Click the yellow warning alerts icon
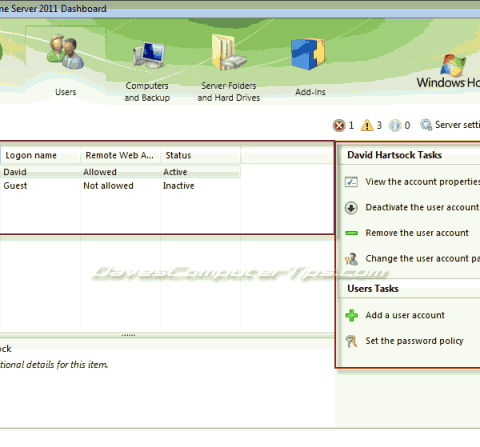This screenshot has height=447, width=480. [x=367, y=125]
